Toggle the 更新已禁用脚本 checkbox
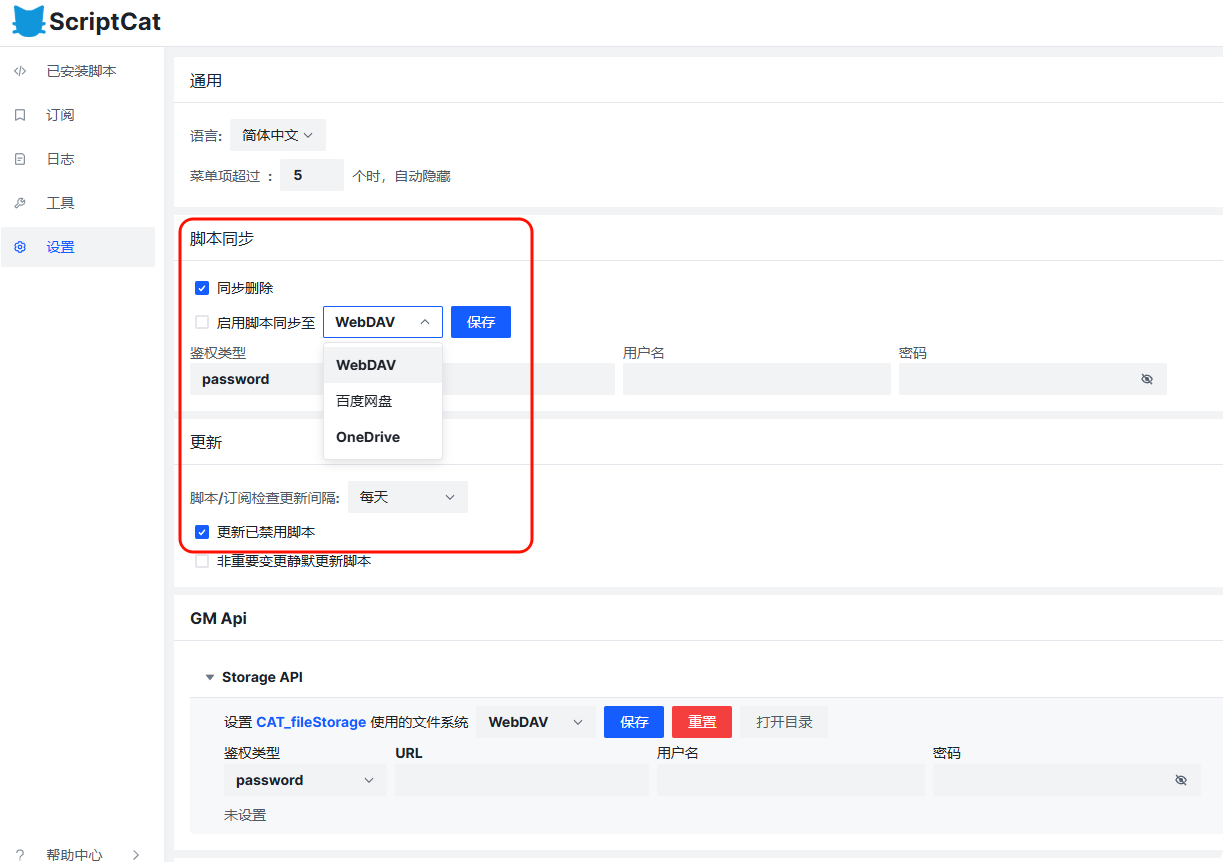Viewport: 1223px width, 862px height. point(202,532)
